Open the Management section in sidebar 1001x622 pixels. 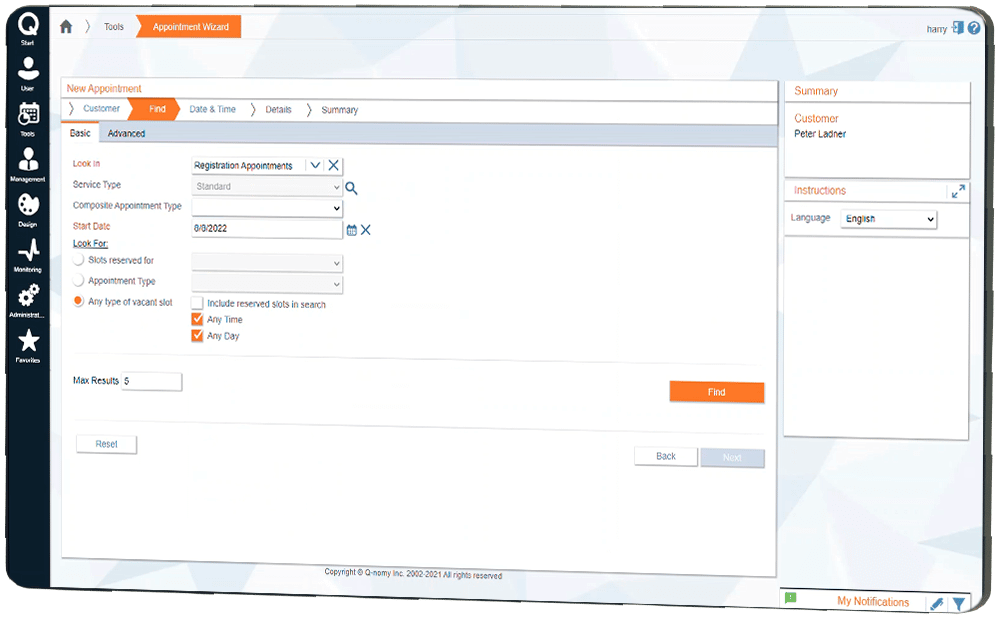tap(28, 163)
